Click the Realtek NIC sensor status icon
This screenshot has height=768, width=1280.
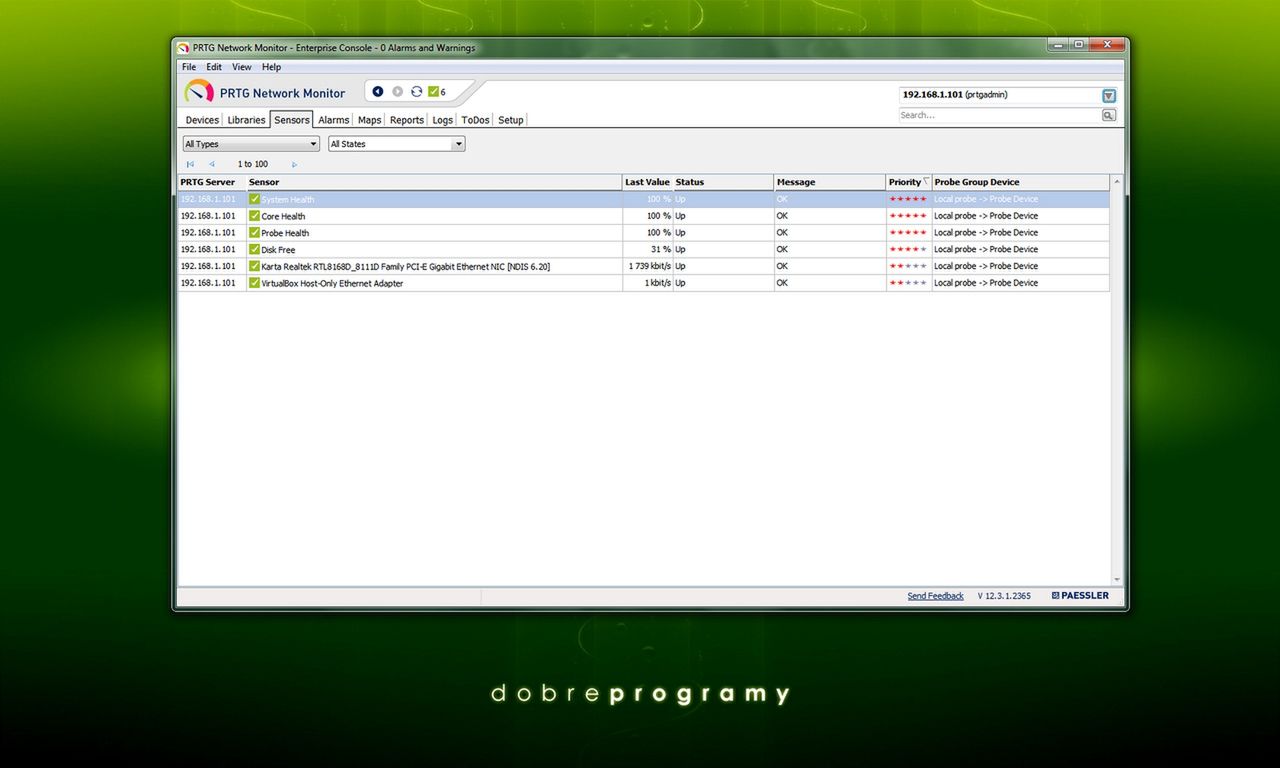tap(254, 266)
